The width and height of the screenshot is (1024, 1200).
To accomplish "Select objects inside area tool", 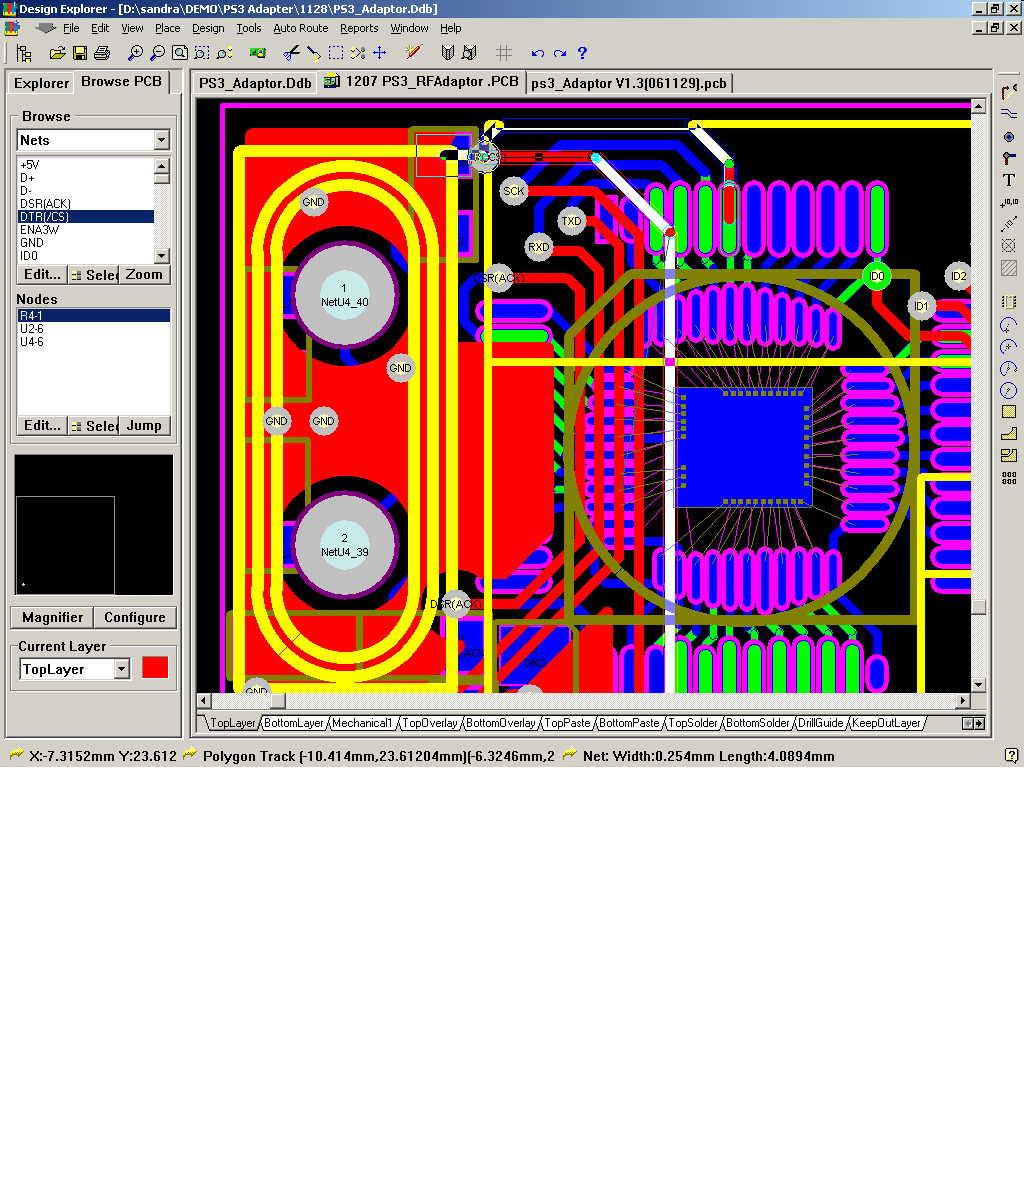I will coord(335,53).
